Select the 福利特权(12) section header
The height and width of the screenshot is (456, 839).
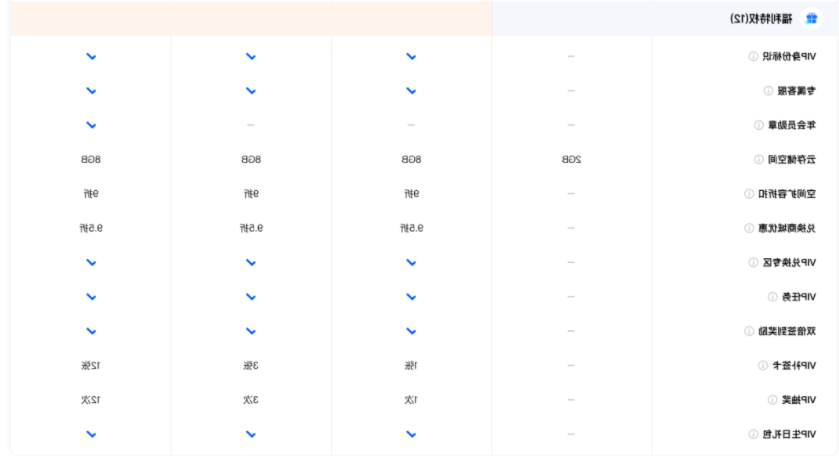pyautogui.click(x=761, y=18)
